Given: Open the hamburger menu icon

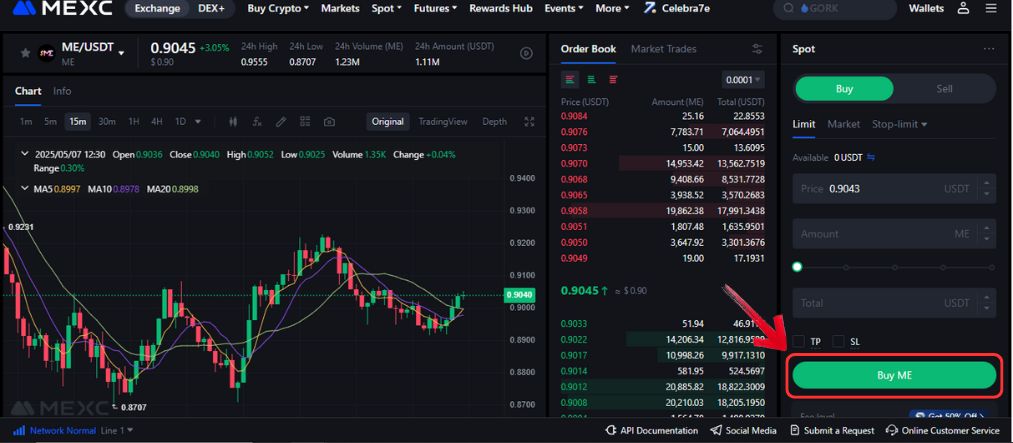Looking at the screenshot, I should pyautogui.click(x=990, y=8).
